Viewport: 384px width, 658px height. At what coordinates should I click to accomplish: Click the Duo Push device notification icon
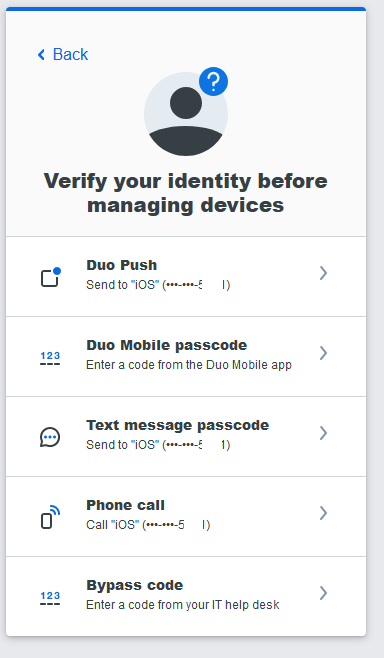click(x=51, y=277)
